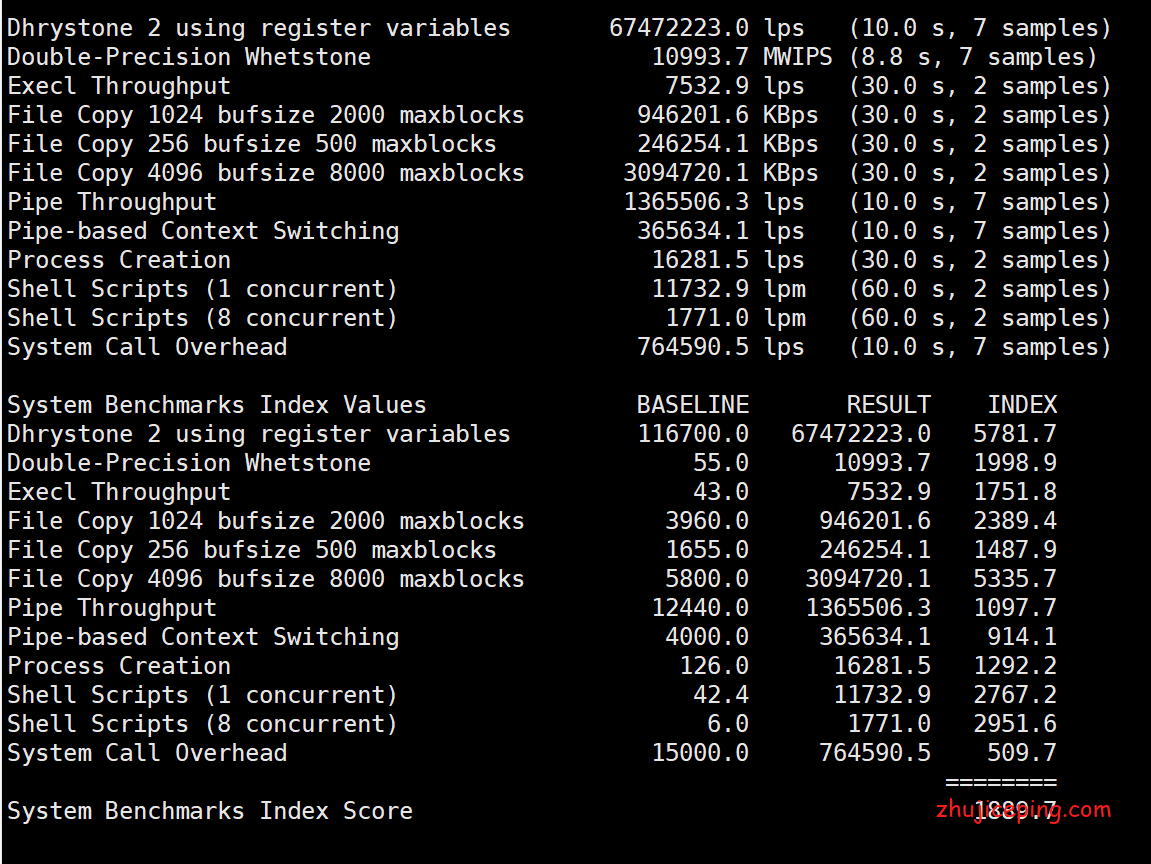Click the INDEX column header
The height and width of the screenshot is (864, 1151).
tap(1022, 405)
